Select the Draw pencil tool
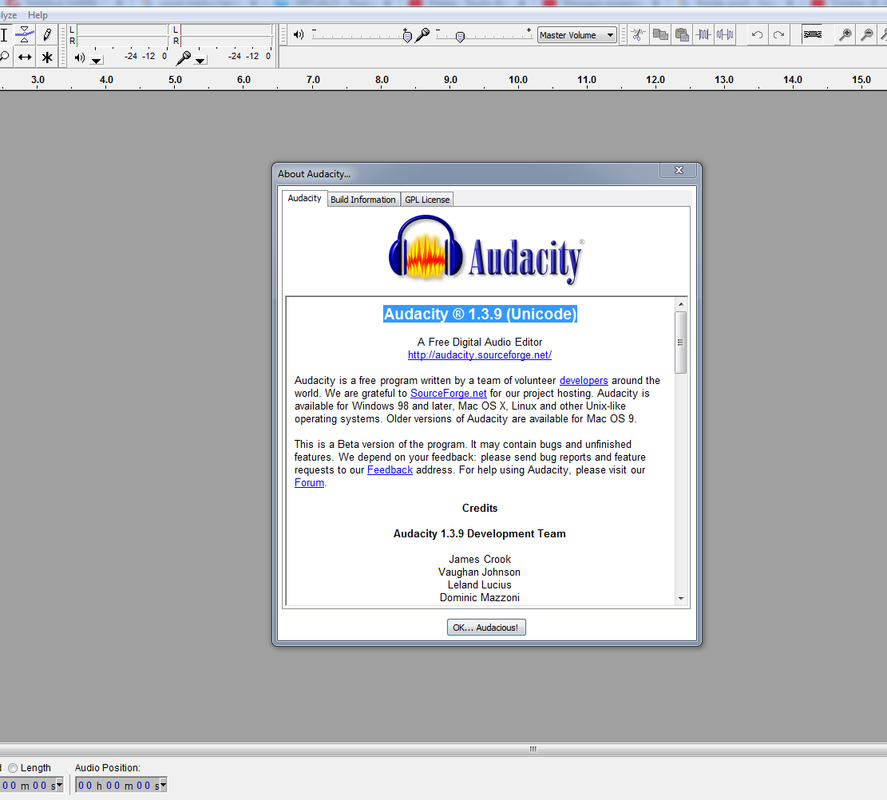The height and width of the screenshot is (800, 887). (47, 35)
